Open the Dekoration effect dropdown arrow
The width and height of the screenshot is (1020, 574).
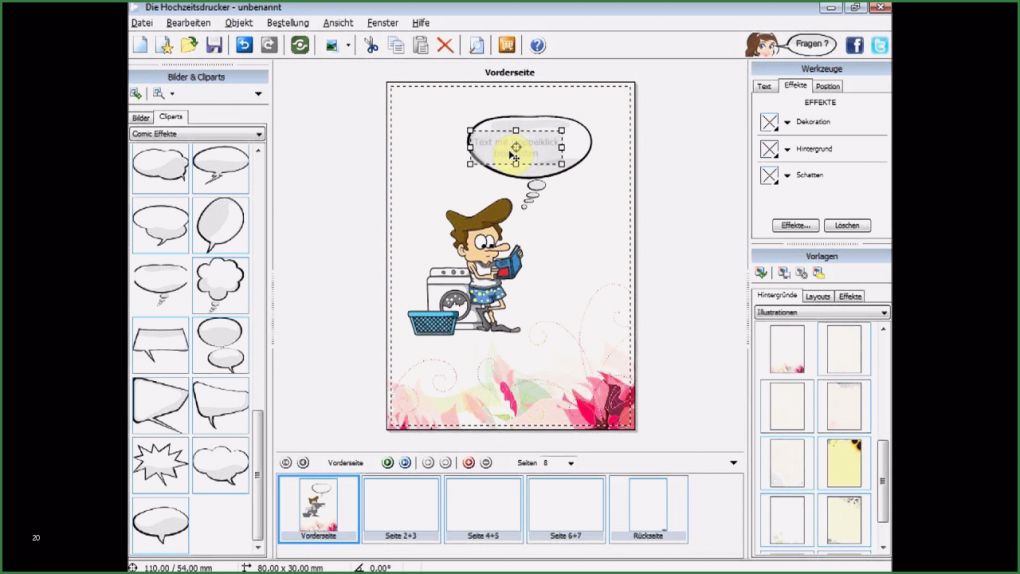[x=788, y=122]
